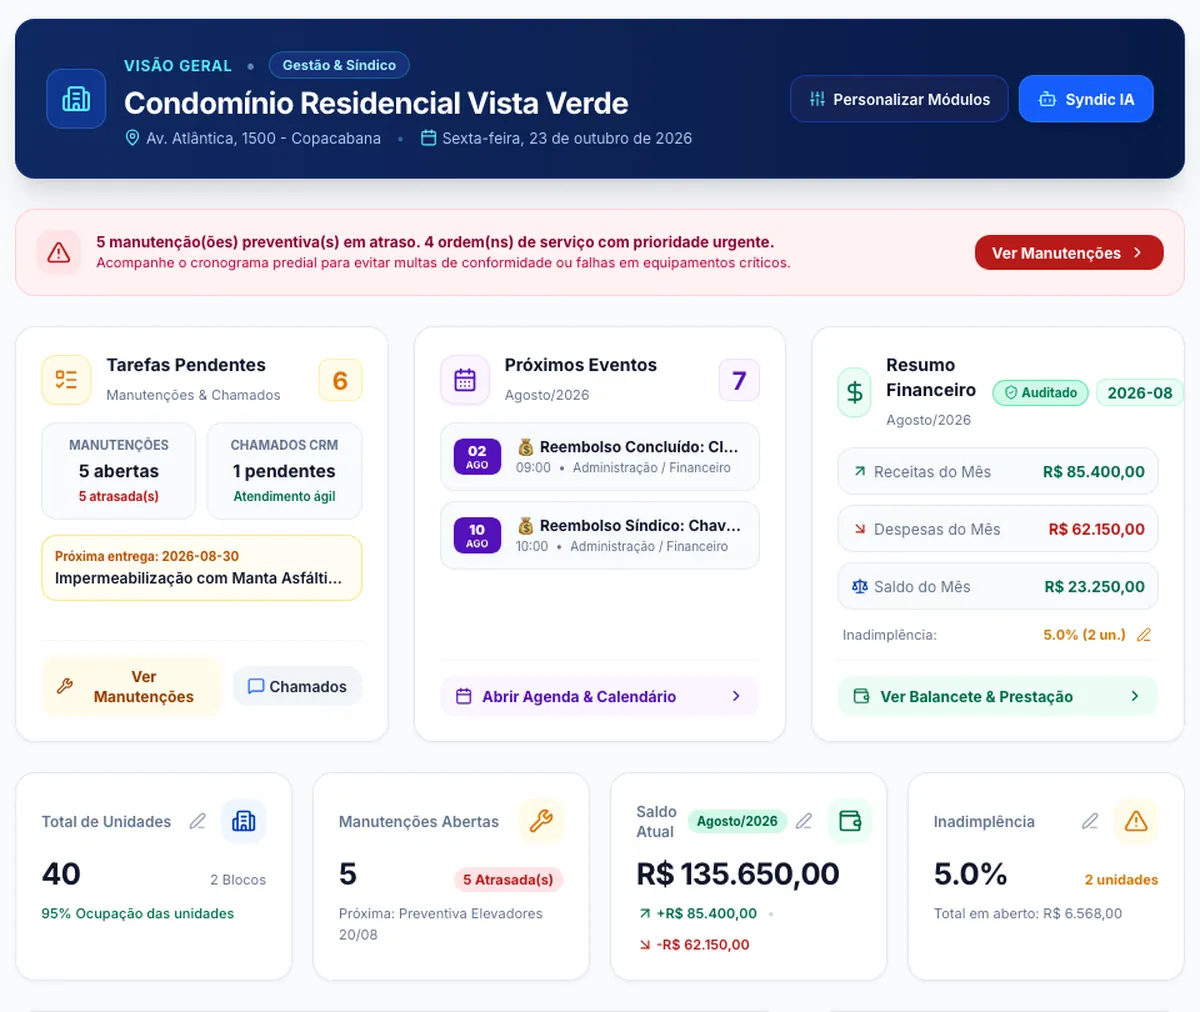
Task: Click the Saldo do Mês balance icon
Action: coord(860,587)
